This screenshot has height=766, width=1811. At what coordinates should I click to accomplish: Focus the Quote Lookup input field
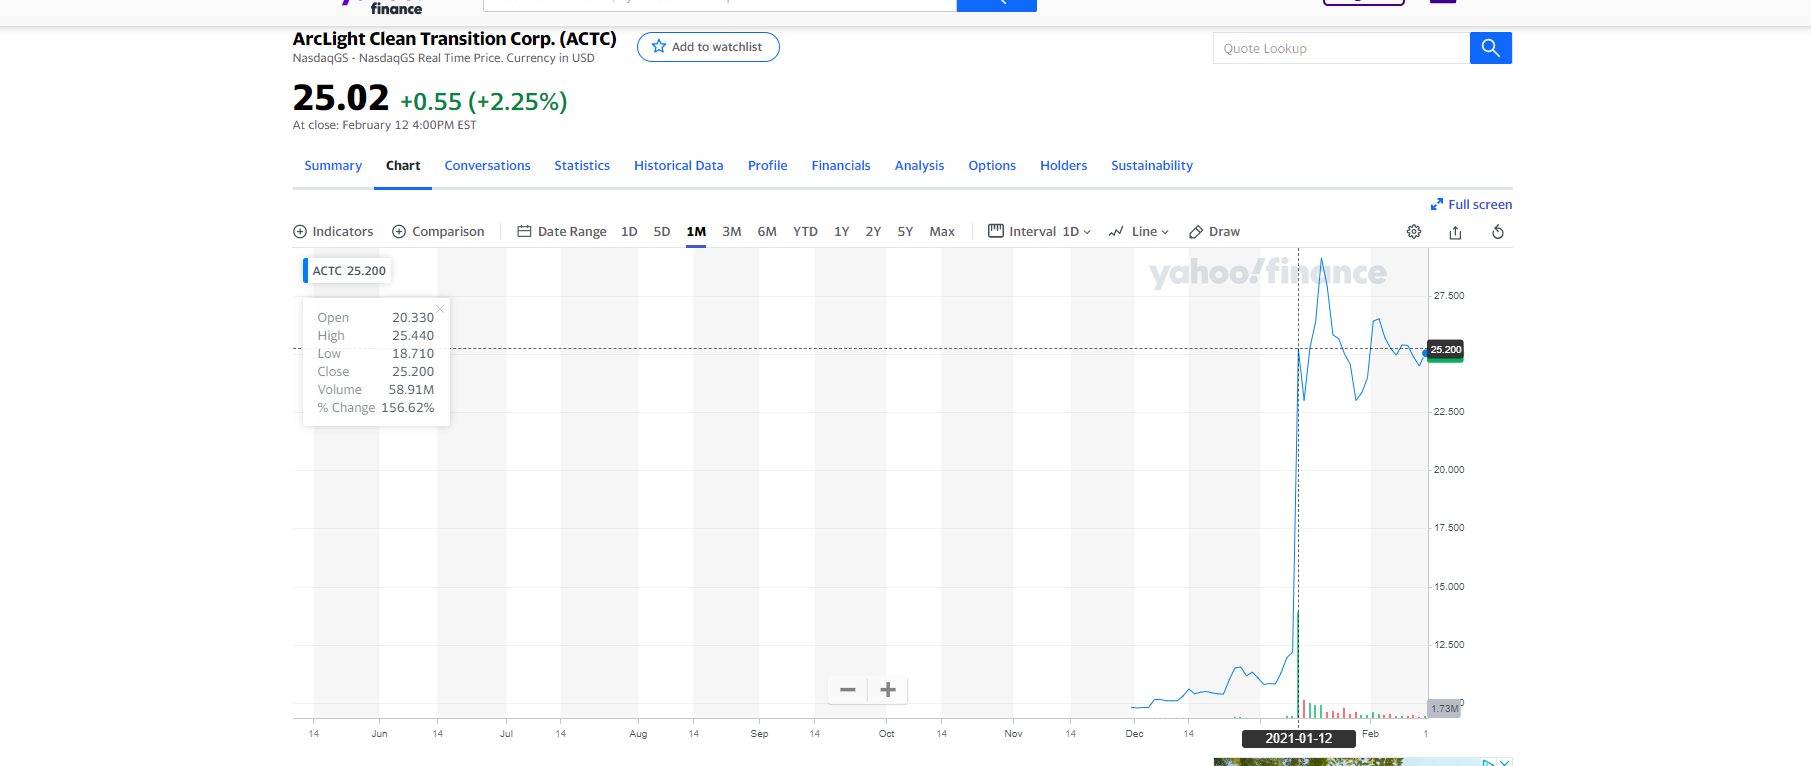[x=1341, y=48]
